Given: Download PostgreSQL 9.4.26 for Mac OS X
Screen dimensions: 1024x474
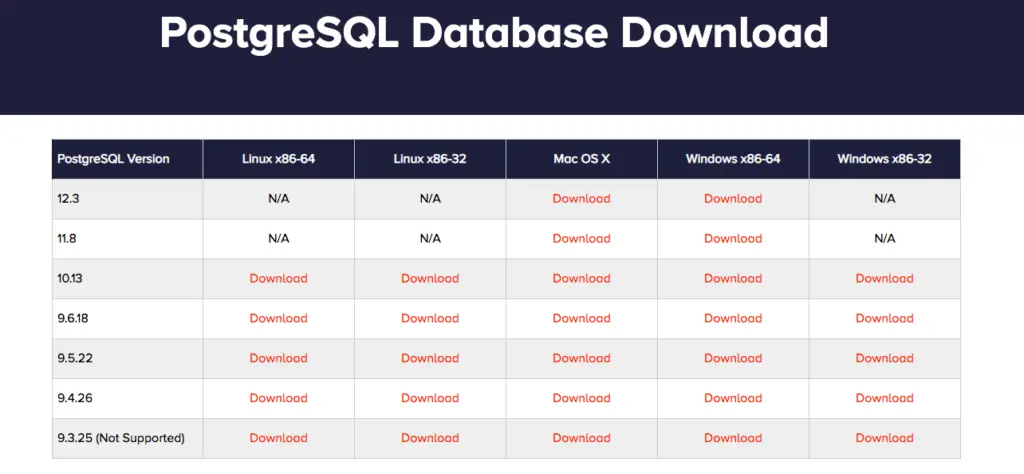Looking at the screenshot, I should [581, 398].
